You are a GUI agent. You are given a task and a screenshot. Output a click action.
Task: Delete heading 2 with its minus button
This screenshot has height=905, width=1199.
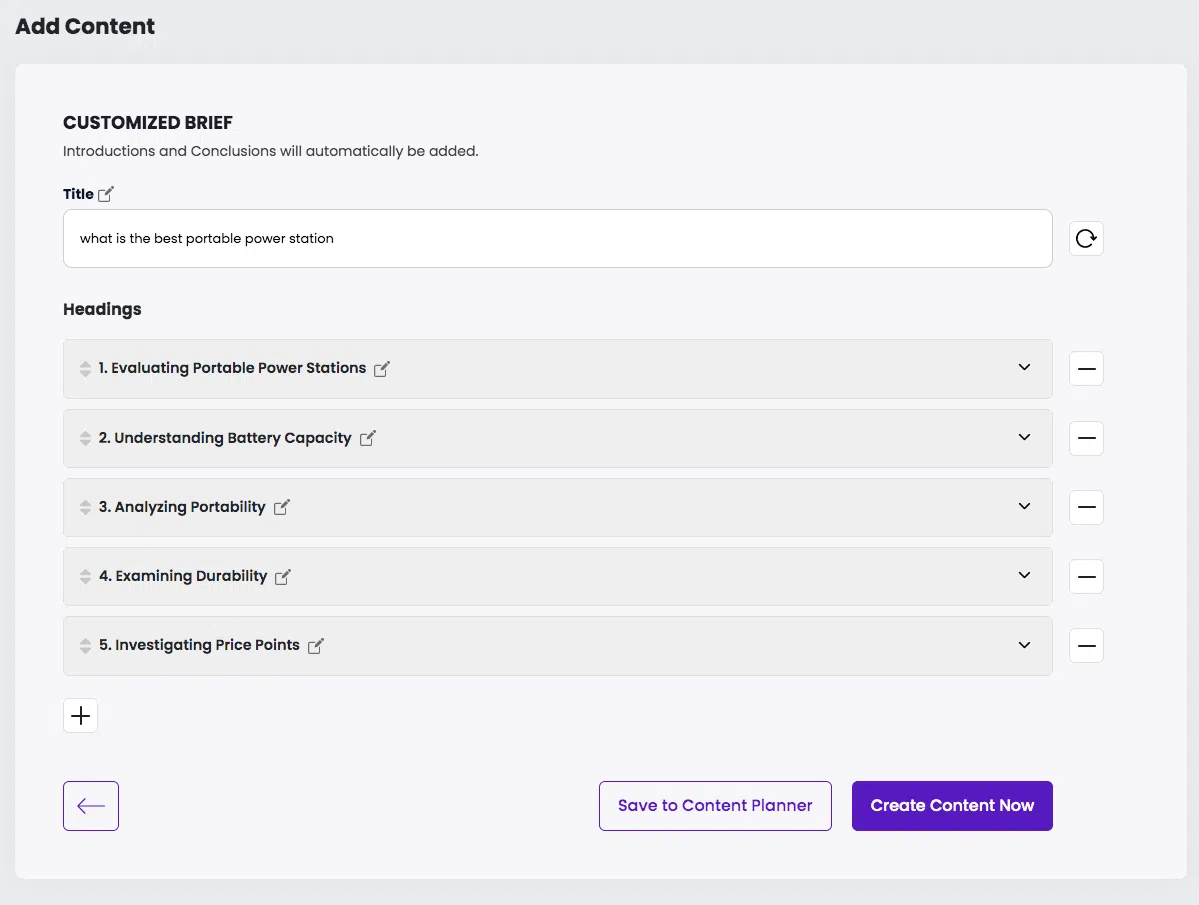coord(1086,438)
